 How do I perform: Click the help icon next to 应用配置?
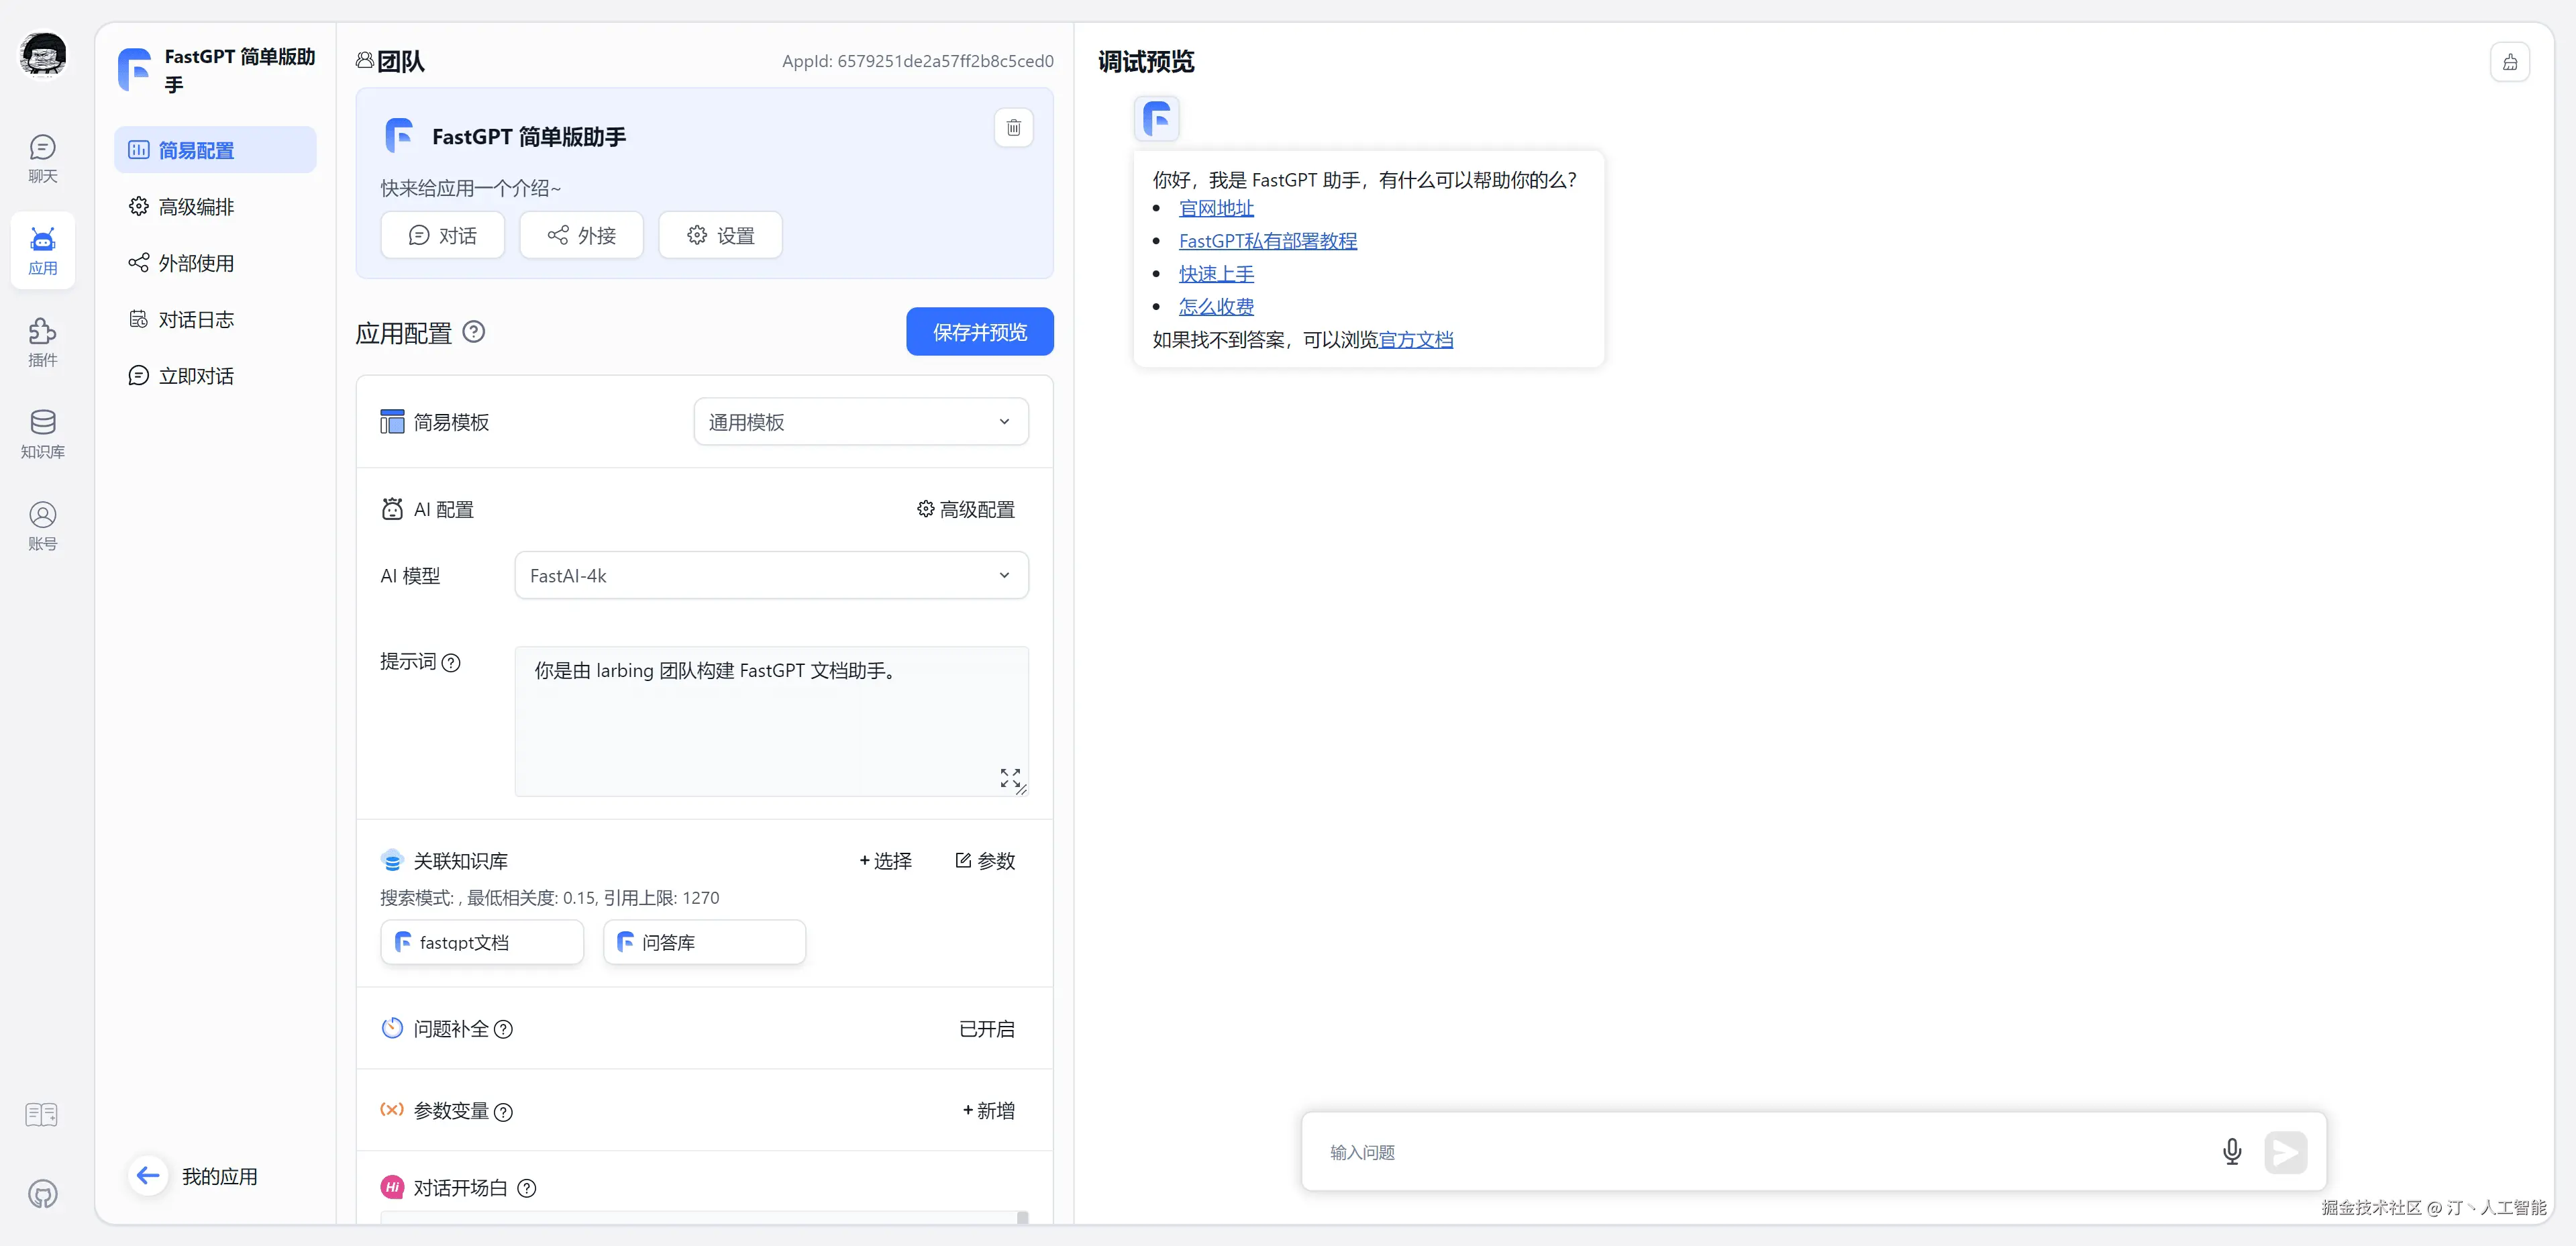pos(474,332)
